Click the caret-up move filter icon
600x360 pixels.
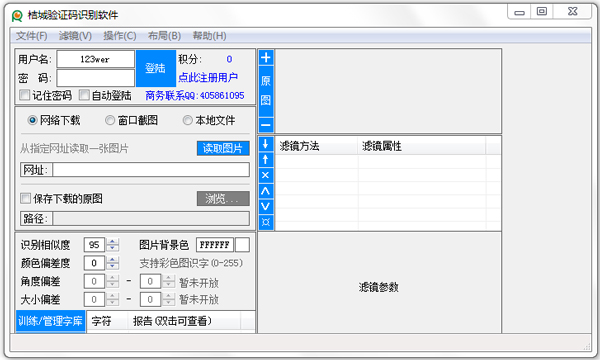tap(266, 191)
